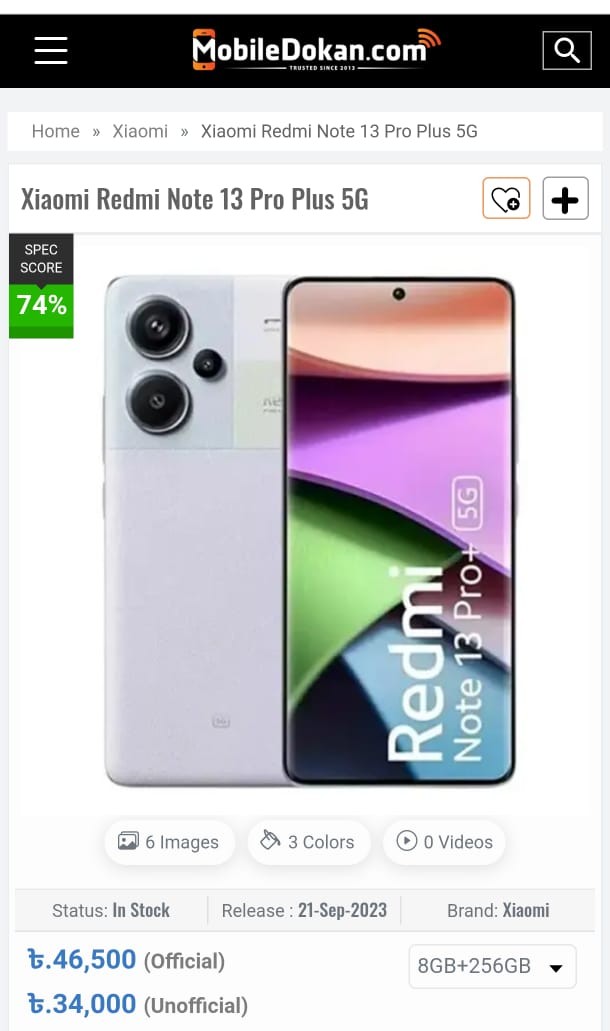Screen dimensions: 610x1031
Task: Add phone to wishlist heart icon
Action: pos(505,198)
